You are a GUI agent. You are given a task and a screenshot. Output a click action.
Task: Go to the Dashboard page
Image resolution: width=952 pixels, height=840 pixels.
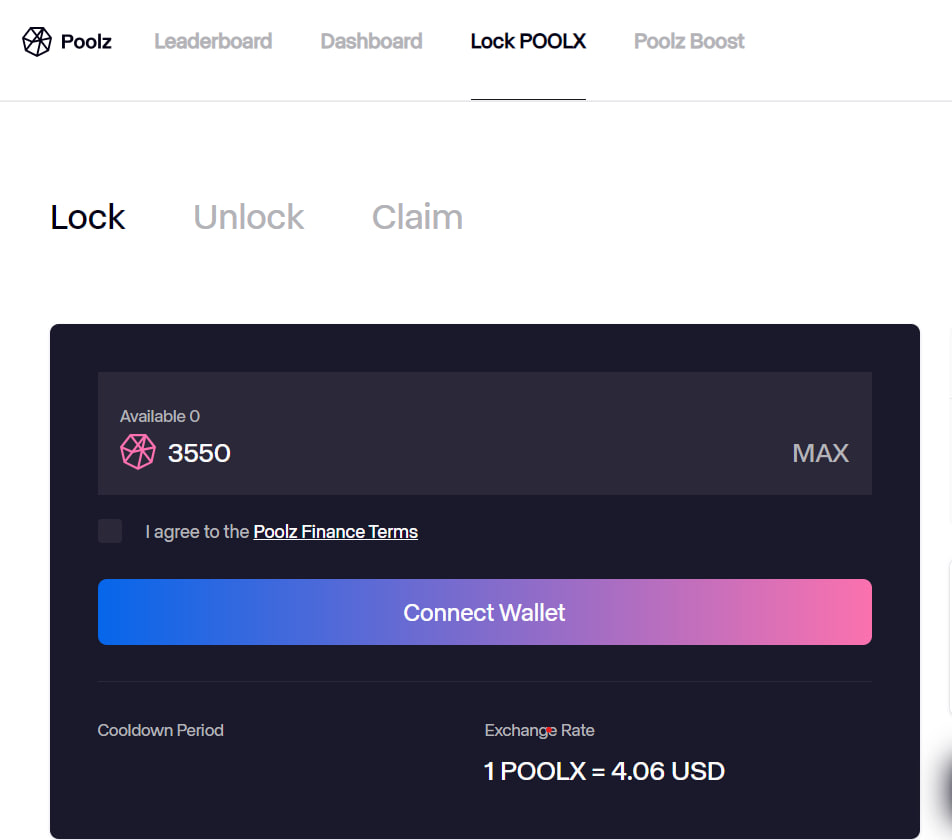371,42
